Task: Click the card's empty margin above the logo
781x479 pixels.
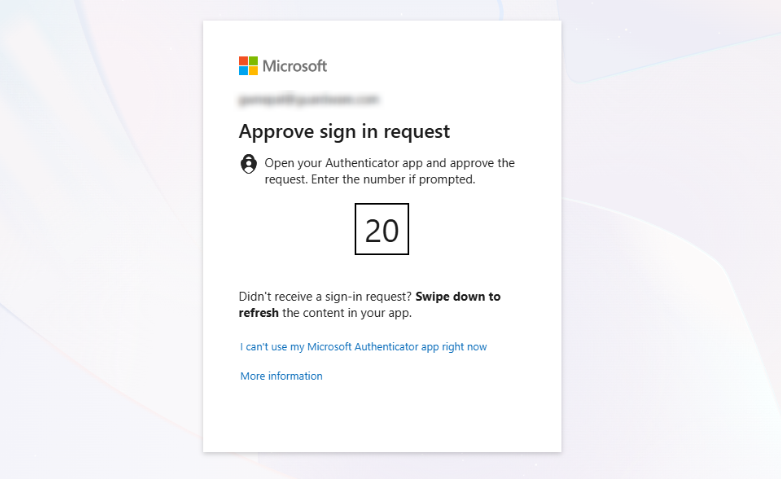Action: coord(380,35)
